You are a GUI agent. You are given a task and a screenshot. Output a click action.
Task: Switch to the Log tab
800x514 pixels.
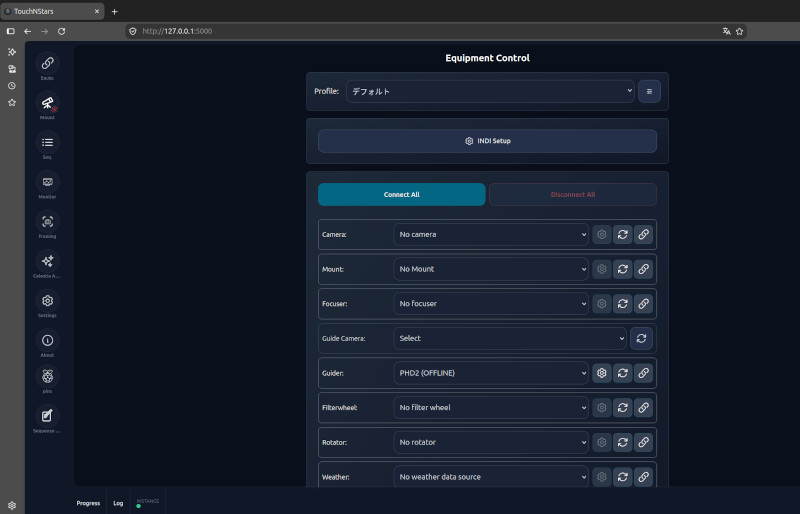[118, 503]
